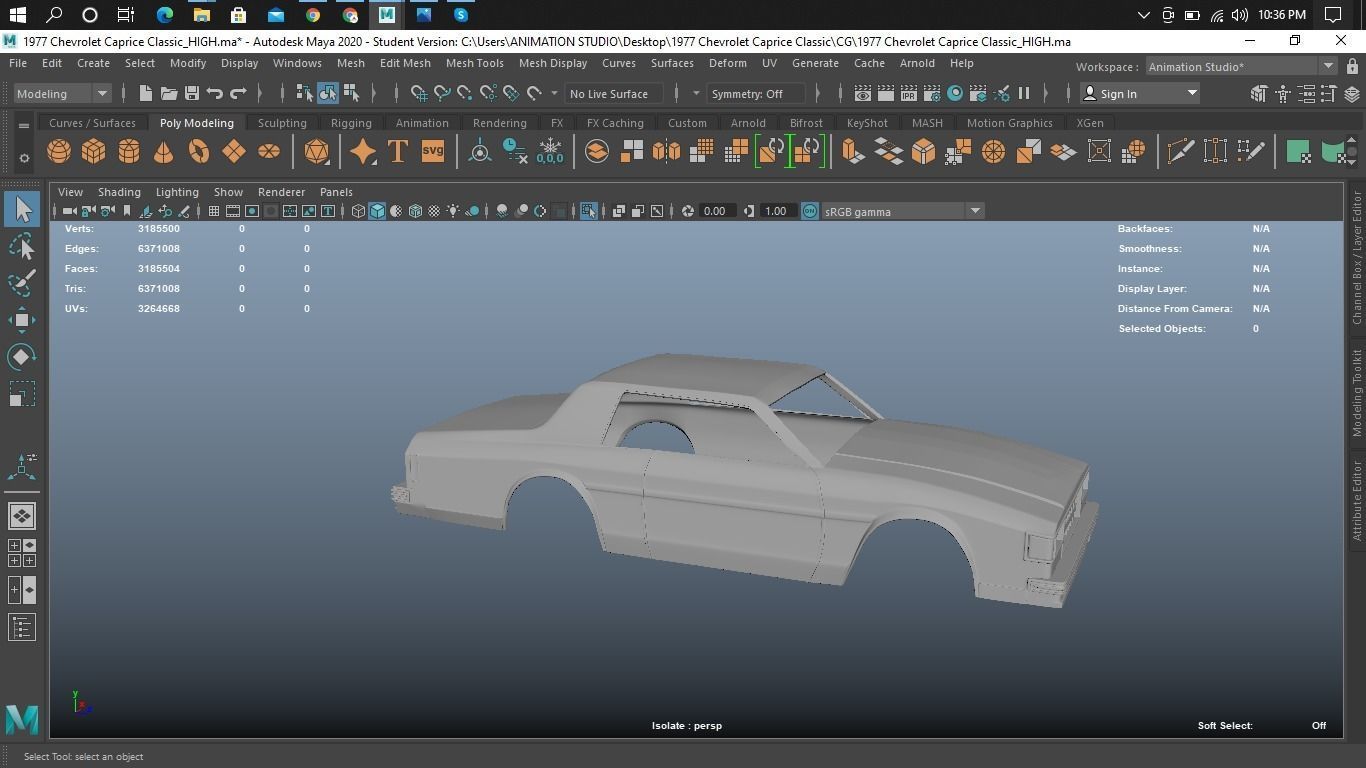Image resolution: width=1366 pixels, height=768 pixels.
Task: Create a polygon cube from the shelf
Action: pos(94,151)
